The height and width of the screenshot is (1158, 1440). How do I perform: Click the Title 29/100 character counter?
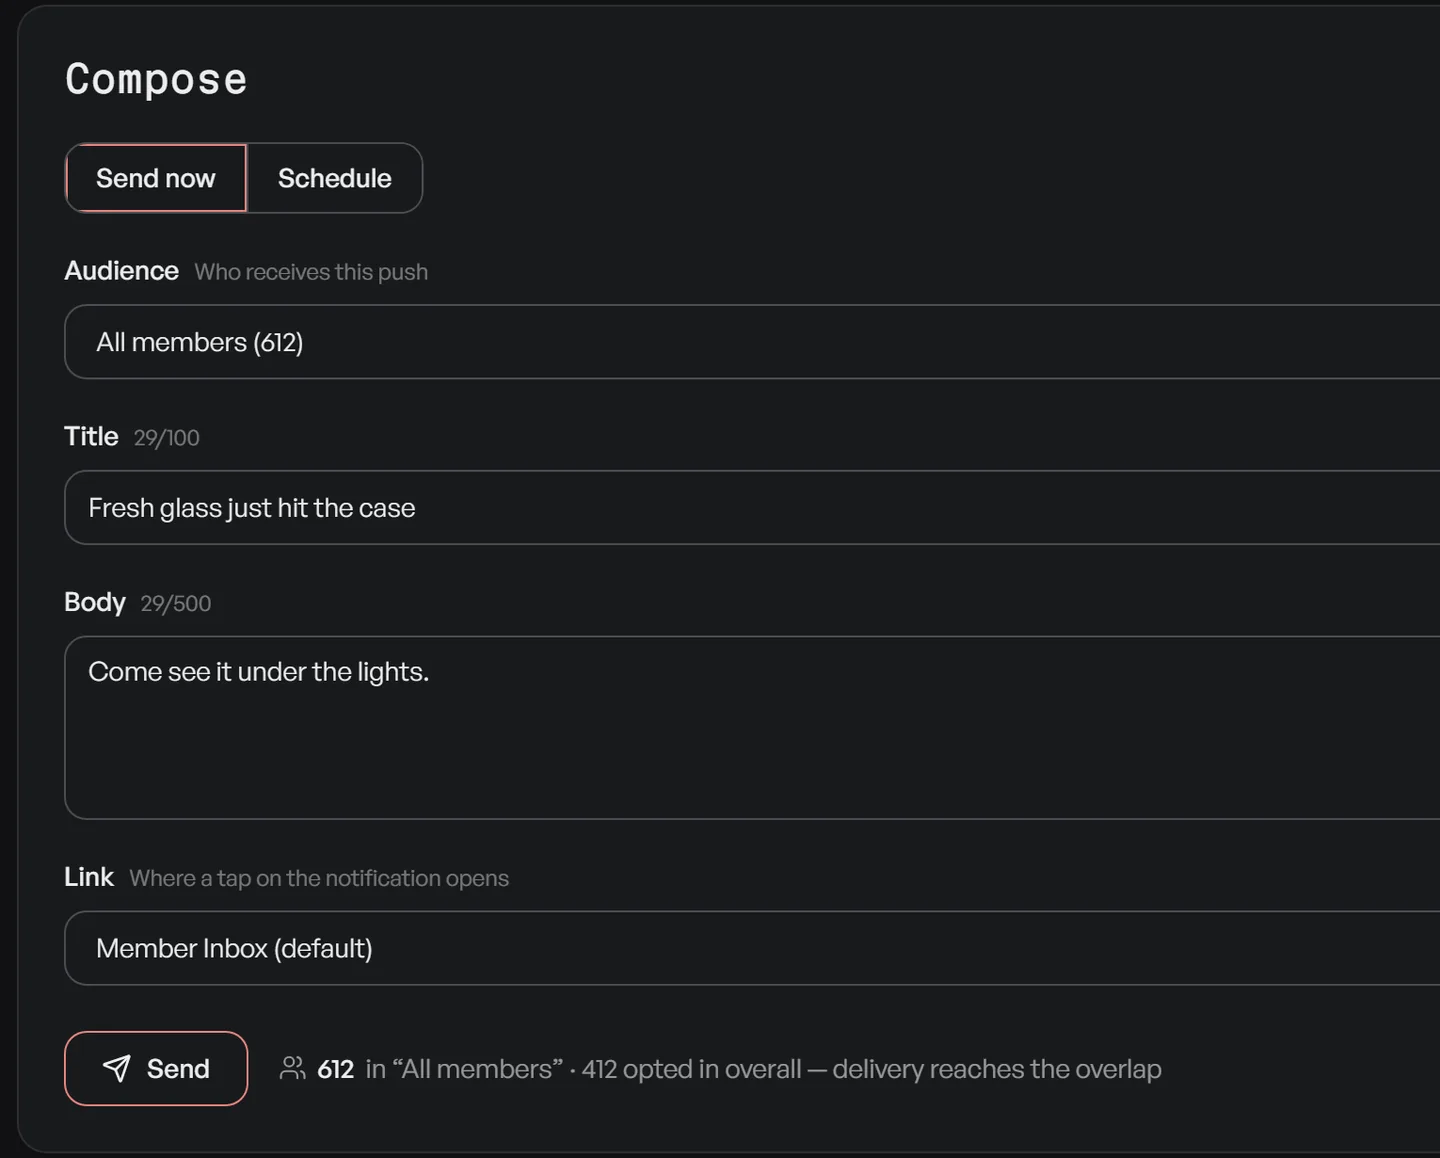pyautogui.click(x=167, y=438)
